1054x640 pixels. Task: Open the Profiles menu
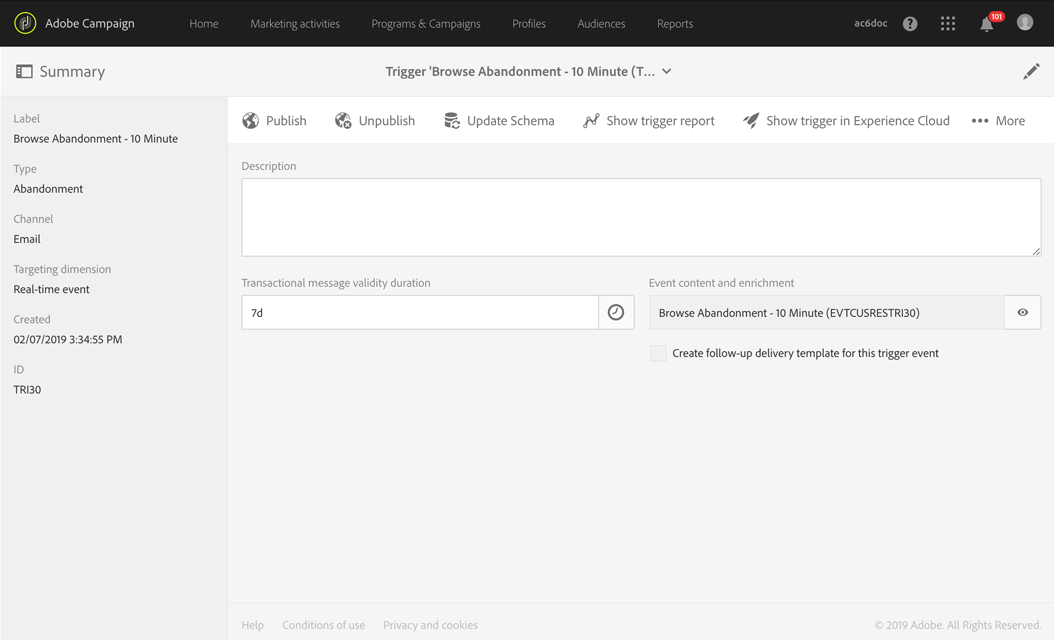tap(529, 24)
